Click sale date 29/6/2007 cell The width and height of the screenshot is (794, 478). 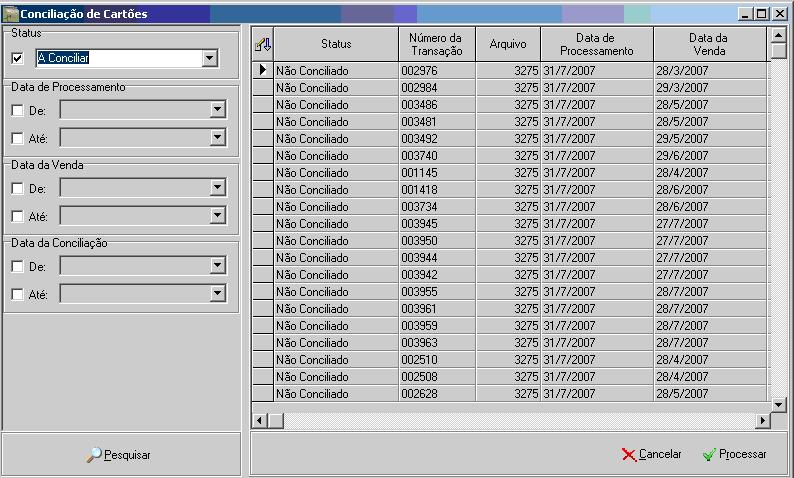click(x=710, y=155)
